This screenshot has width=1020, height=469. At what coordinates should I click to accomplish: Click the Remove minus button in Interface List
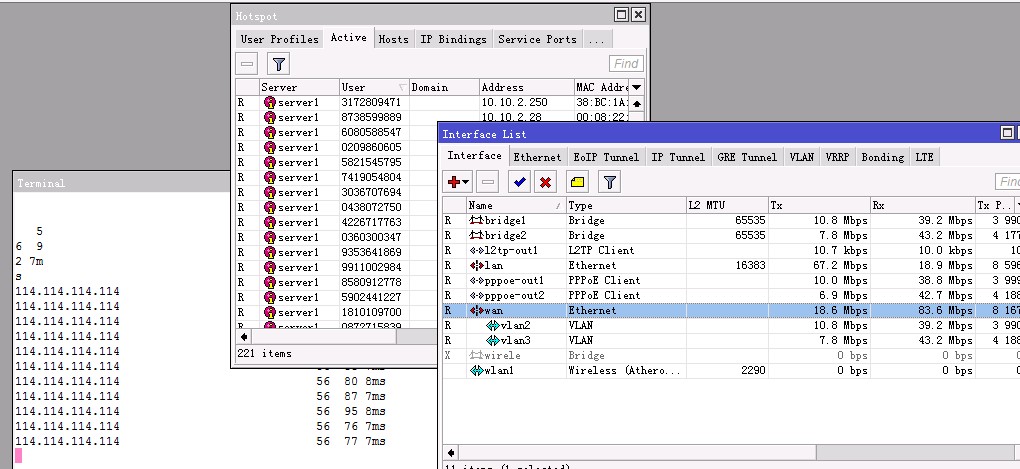pos(488,182)
